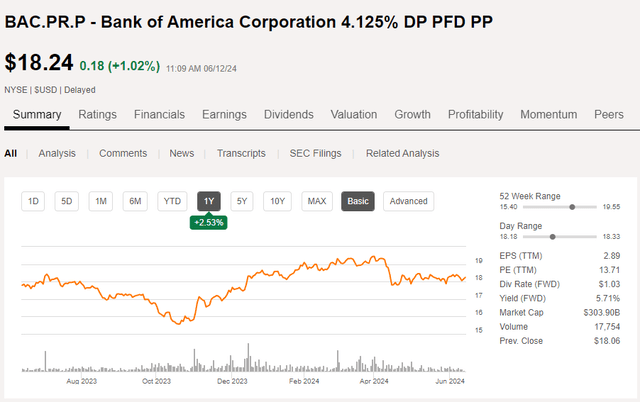This screenshot has width=640, height=402.
Task: Select the 1D chart range
Action: (x=33, y=201)
